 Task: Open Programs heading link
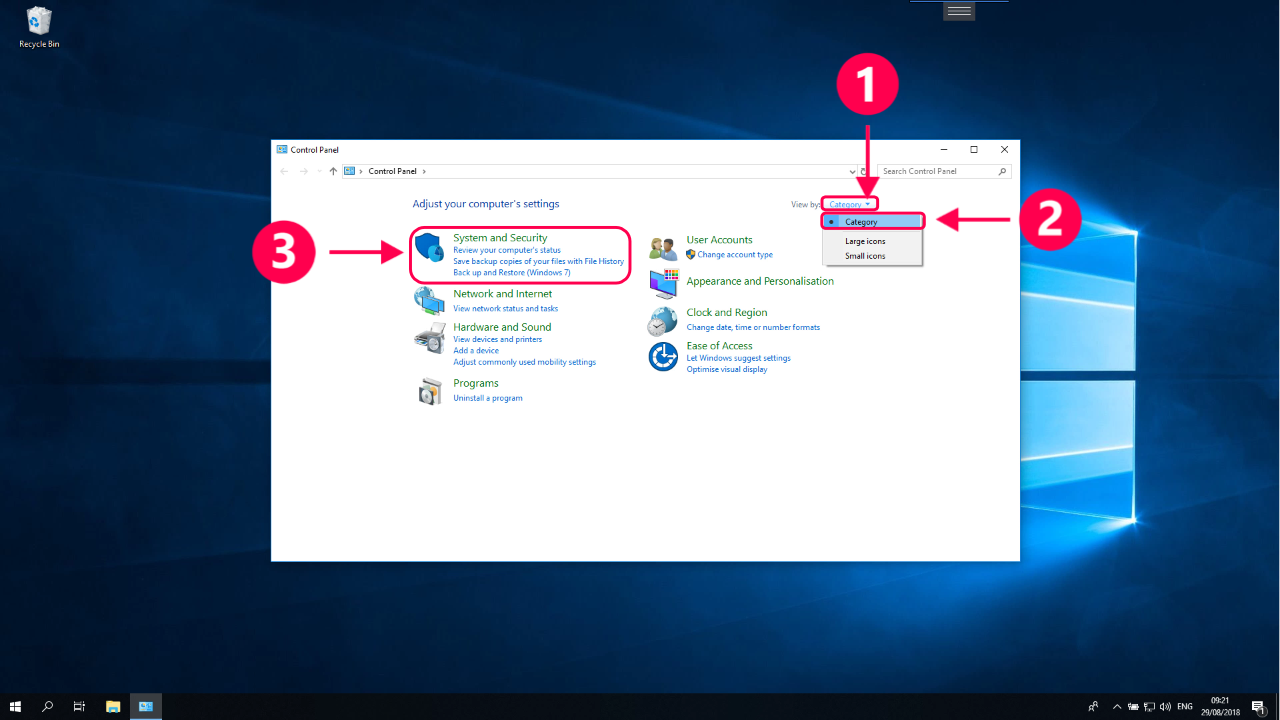tap(476, 383)
